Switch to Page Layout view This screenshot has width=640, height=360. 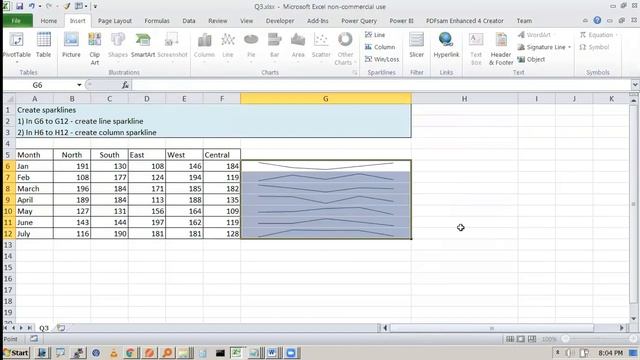[521, 339]
